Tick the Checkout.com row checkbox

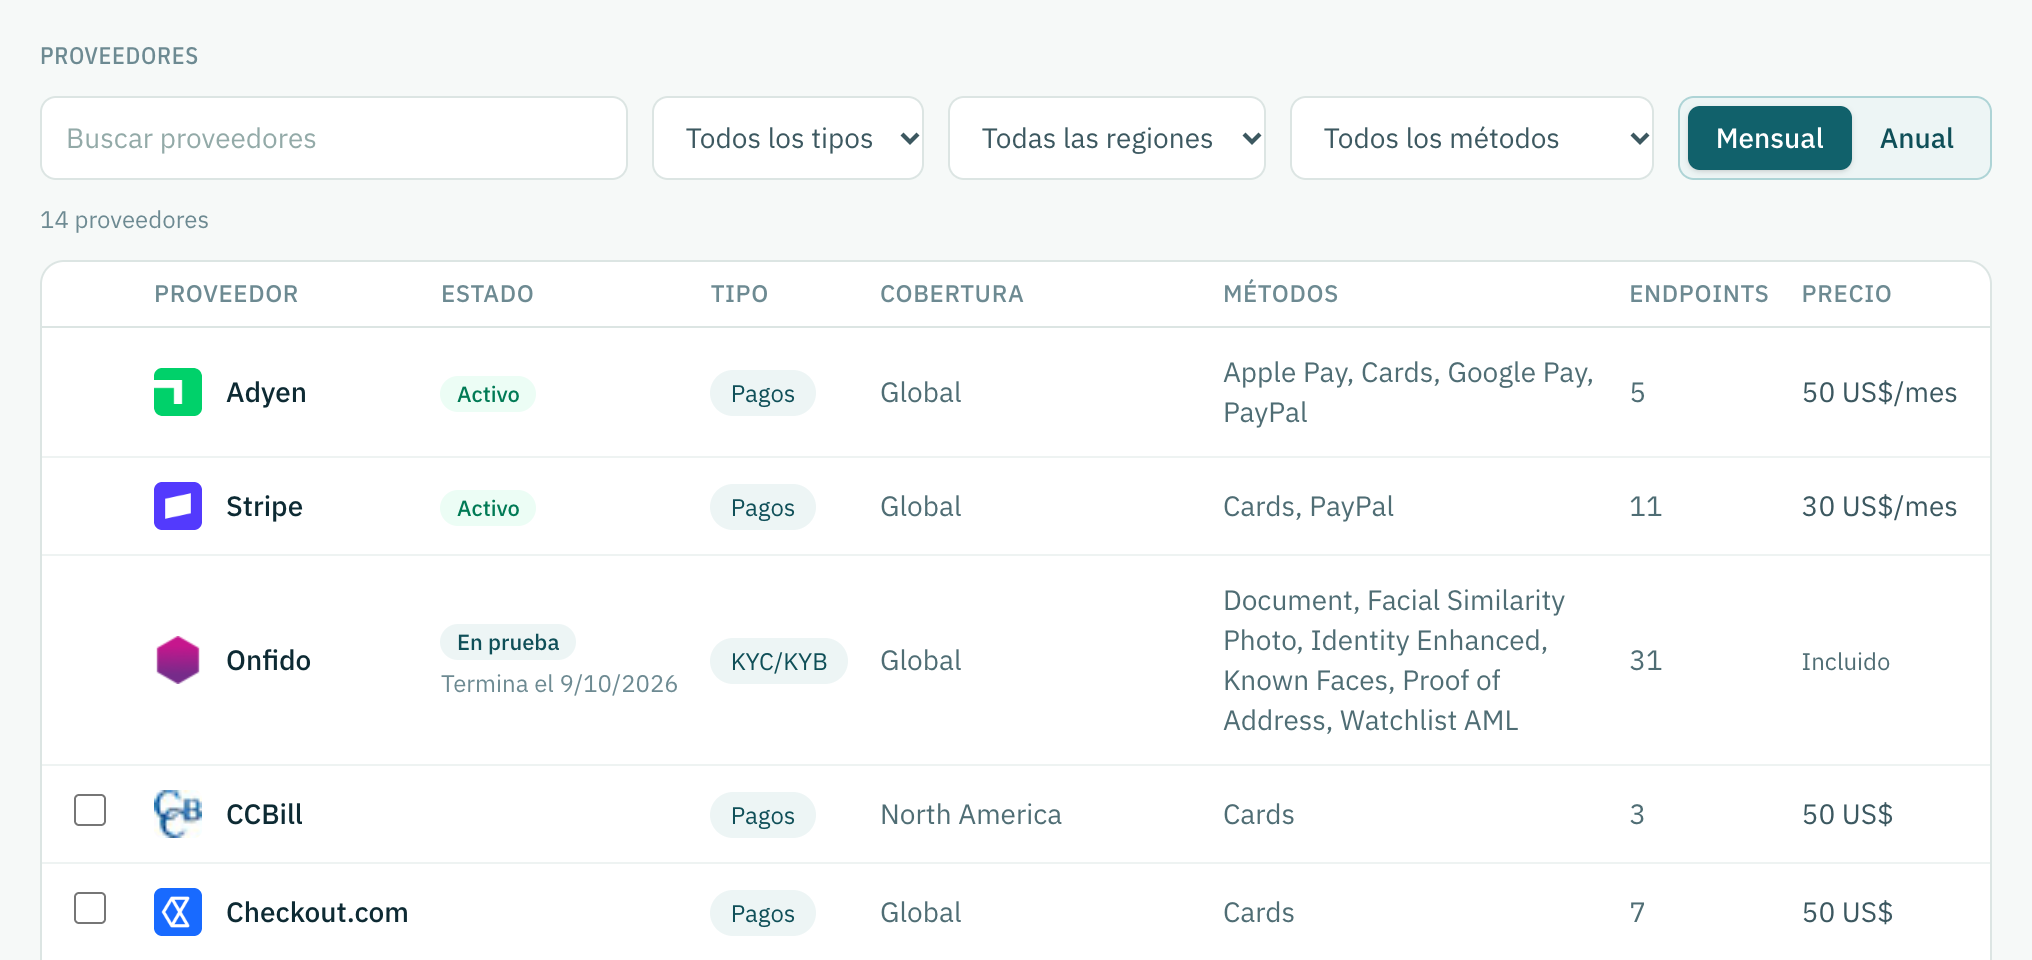click(x=90, y=908)
